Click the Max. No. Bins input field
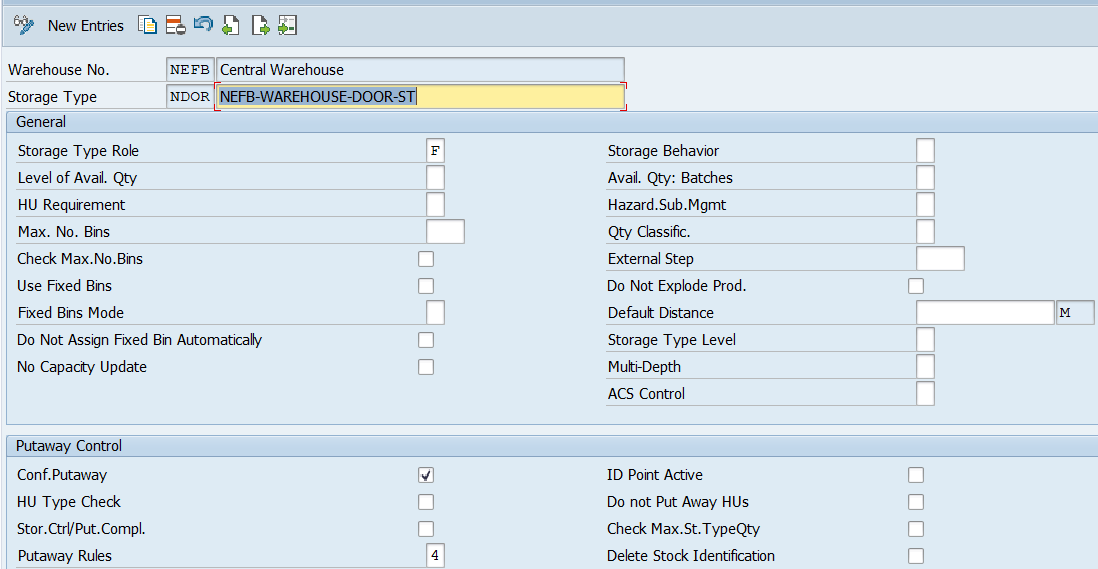 tap(445, 232)
